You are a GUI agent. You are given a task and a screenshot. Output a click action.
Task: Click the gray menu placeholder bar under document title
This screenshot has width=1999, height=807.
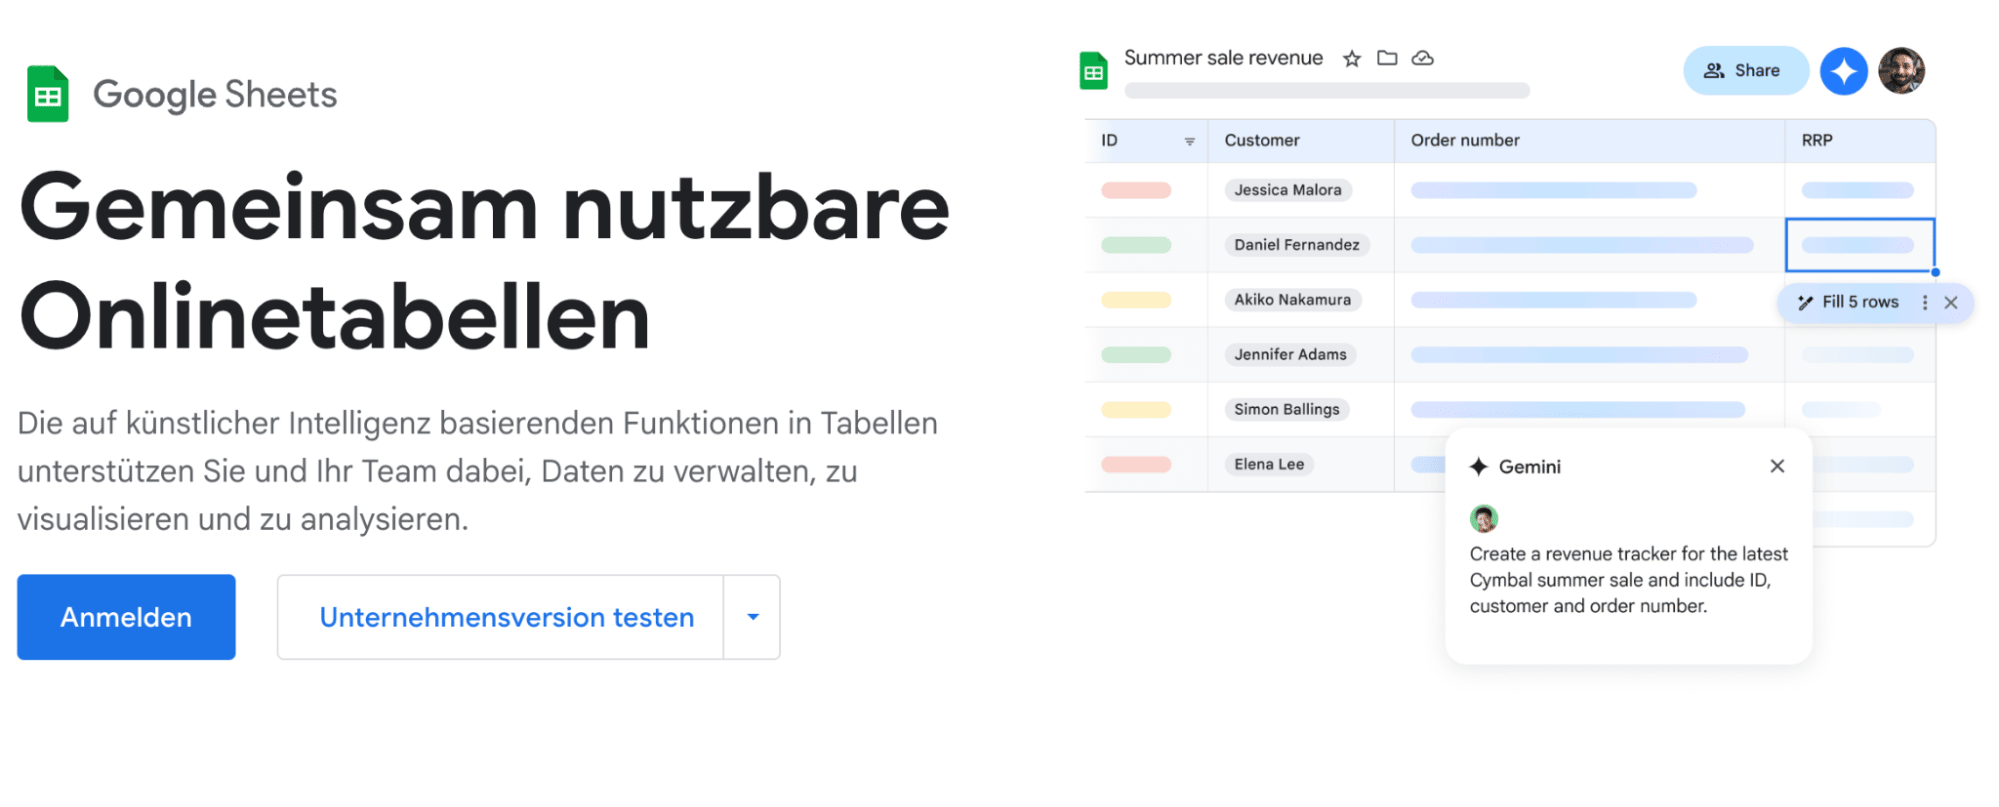point(1327,91)
